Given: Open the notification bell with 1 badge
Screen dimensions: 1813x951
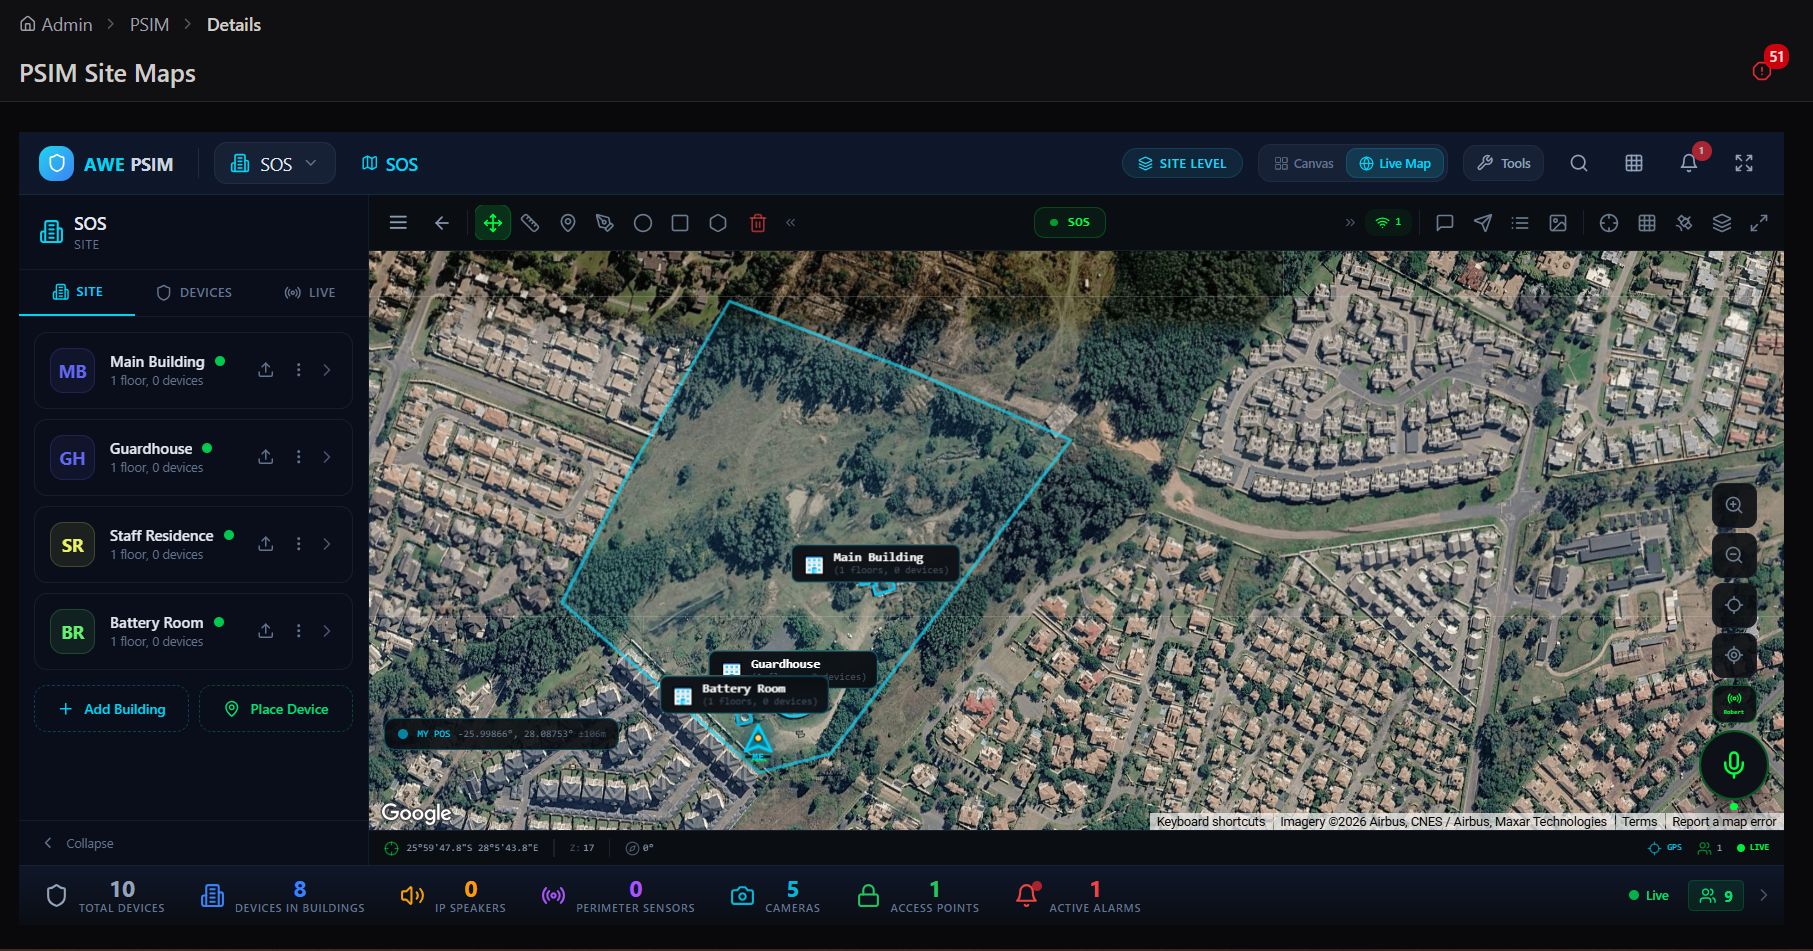Looking at the screenshot, I should click(x=1689, y=163).
